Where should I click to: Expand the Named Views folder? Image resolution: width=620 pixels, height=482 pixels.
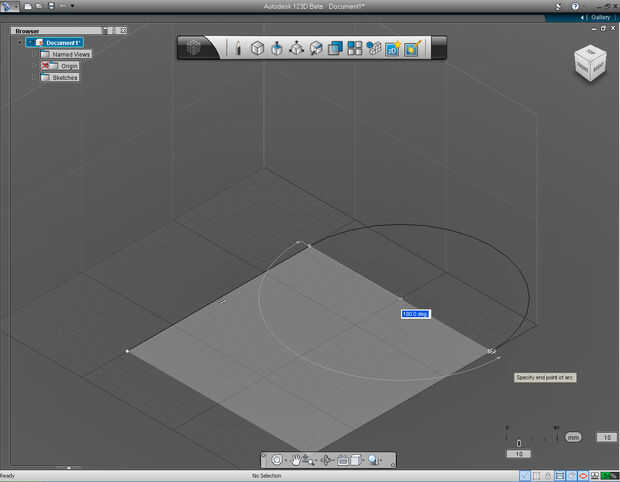(x=36, y=54)
